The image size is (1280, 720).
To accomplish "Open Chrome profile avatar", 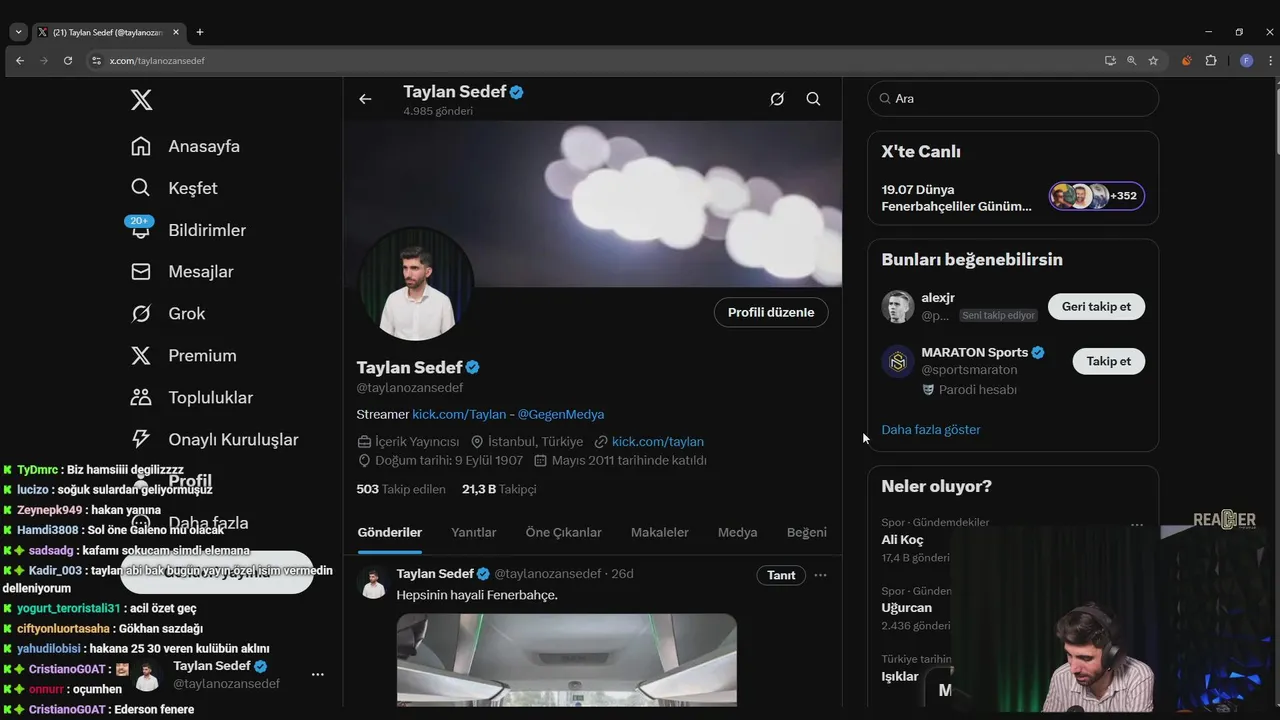I will pyautogui.click(x=1246, y=61).
